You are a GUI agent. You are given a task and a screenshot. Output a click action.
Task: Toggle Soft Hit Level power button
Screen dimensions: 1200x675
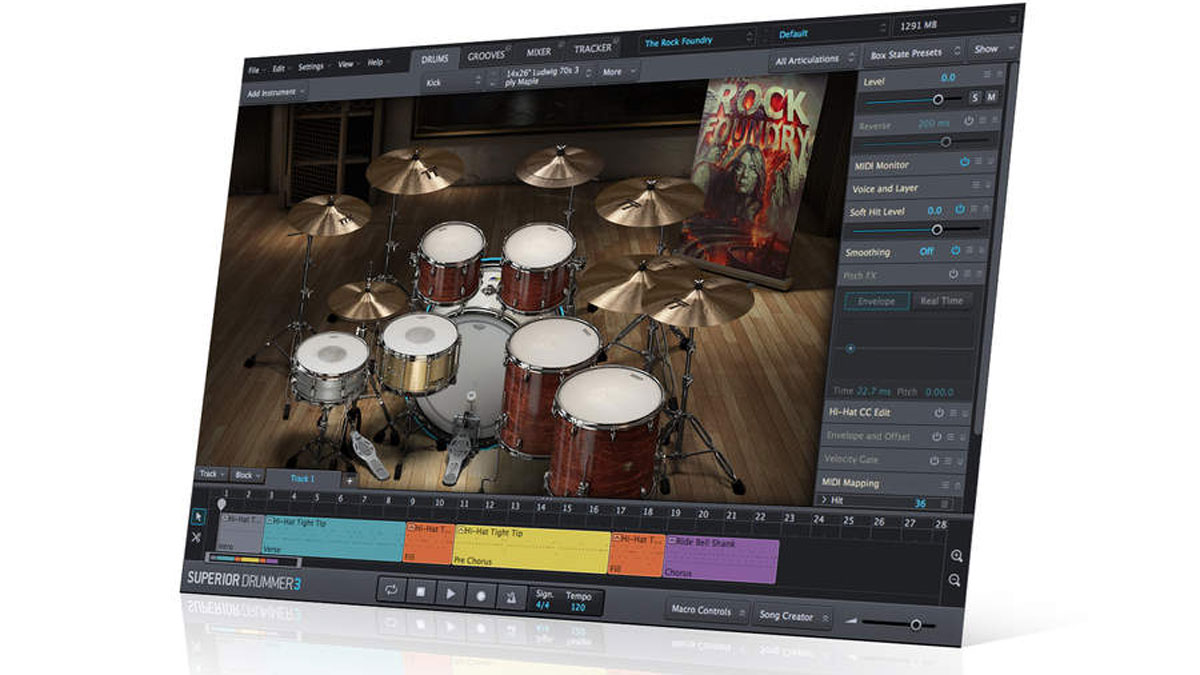click(x=959, y=210)
